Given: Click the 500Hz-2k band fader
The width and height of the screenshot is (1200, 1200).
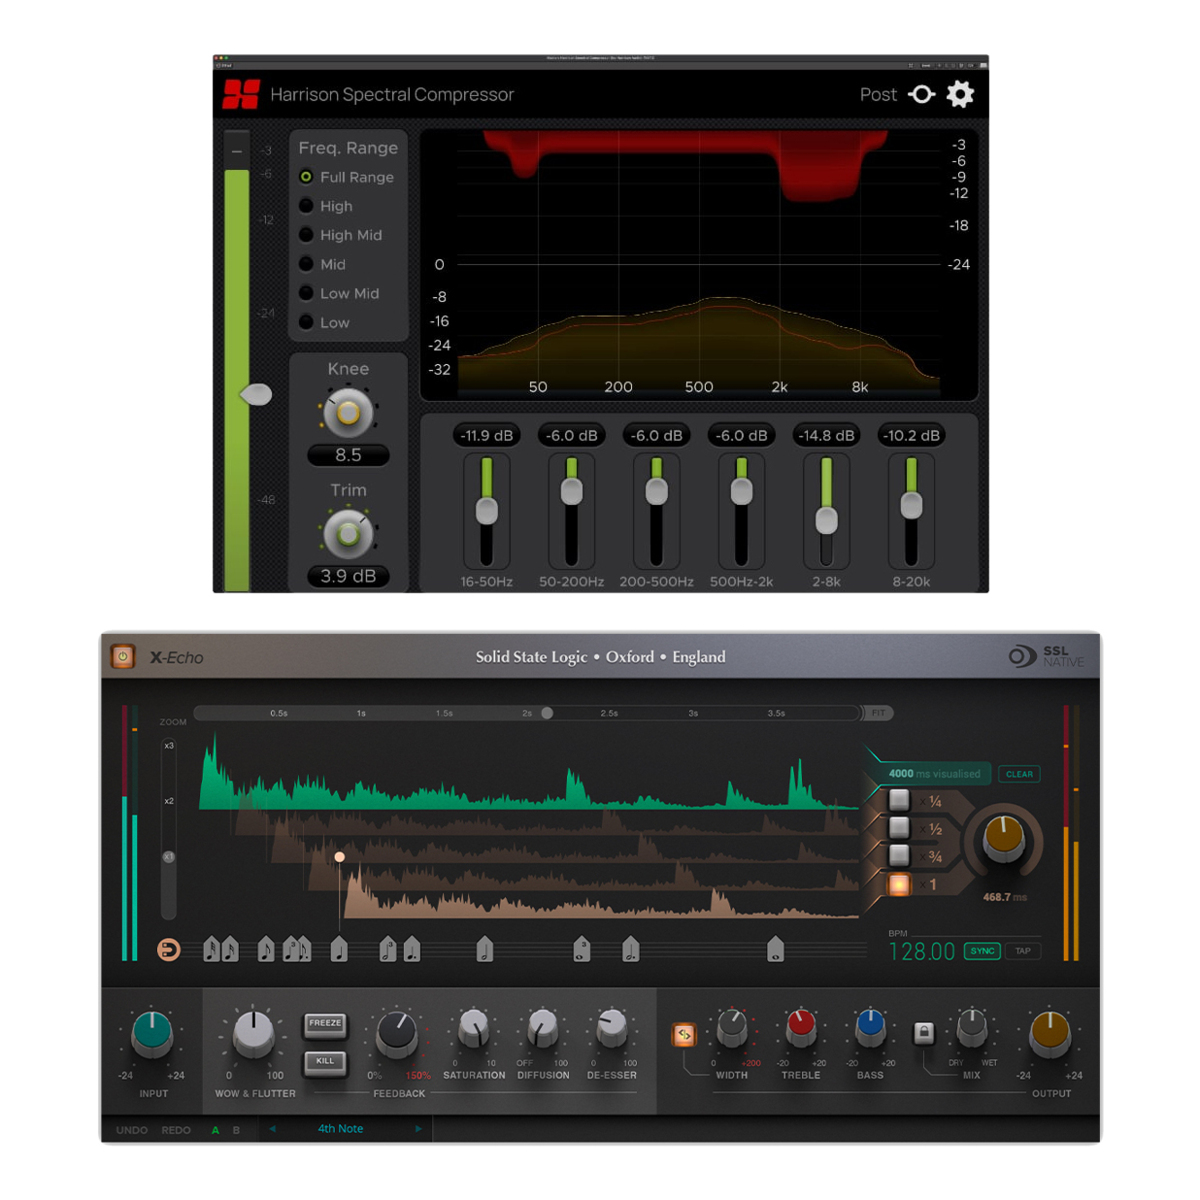Looking at the screenshot, I should [x=741, y=491].
